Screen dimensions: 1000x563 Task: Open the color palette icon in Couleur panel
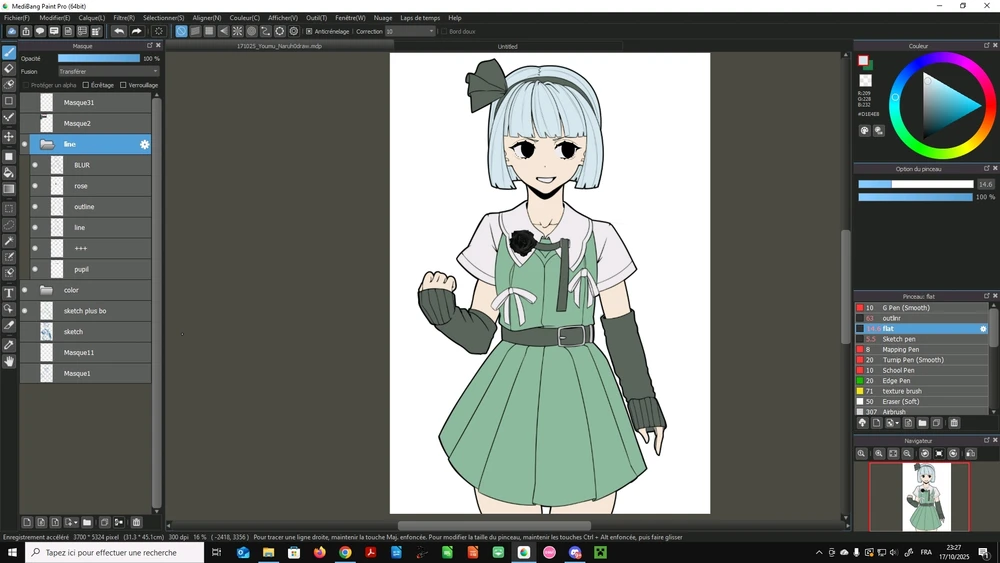[864, 130]
